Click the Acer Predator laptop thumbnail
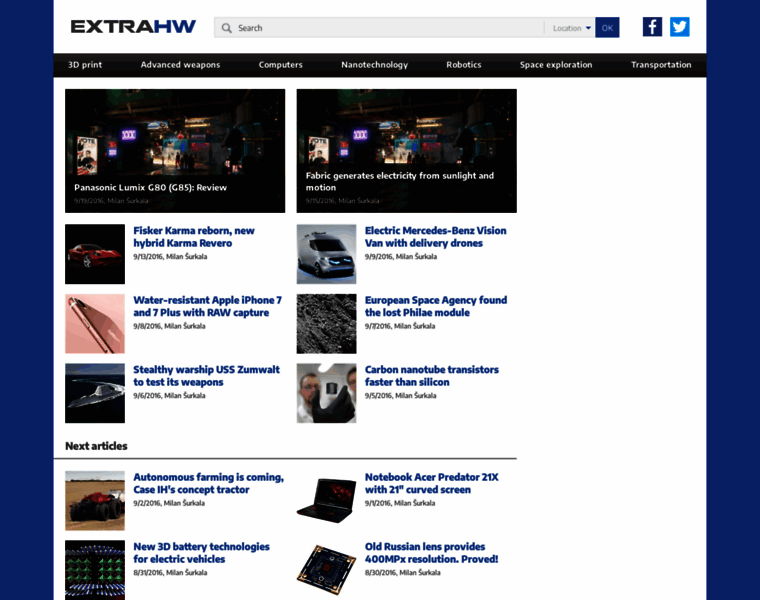Screen dimensions: 760x600 [326, 501]
